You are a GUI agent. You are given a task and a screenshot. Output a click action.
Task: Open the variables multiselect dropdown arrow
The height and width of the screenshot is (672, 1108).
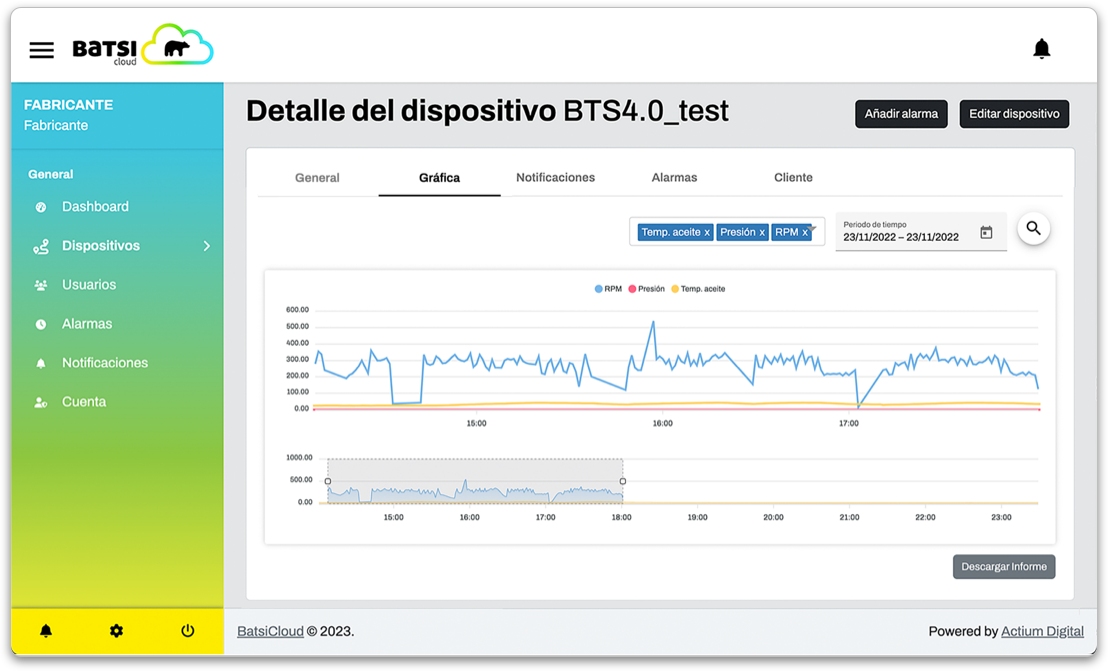pyautogui.click(x=813, y=229)
